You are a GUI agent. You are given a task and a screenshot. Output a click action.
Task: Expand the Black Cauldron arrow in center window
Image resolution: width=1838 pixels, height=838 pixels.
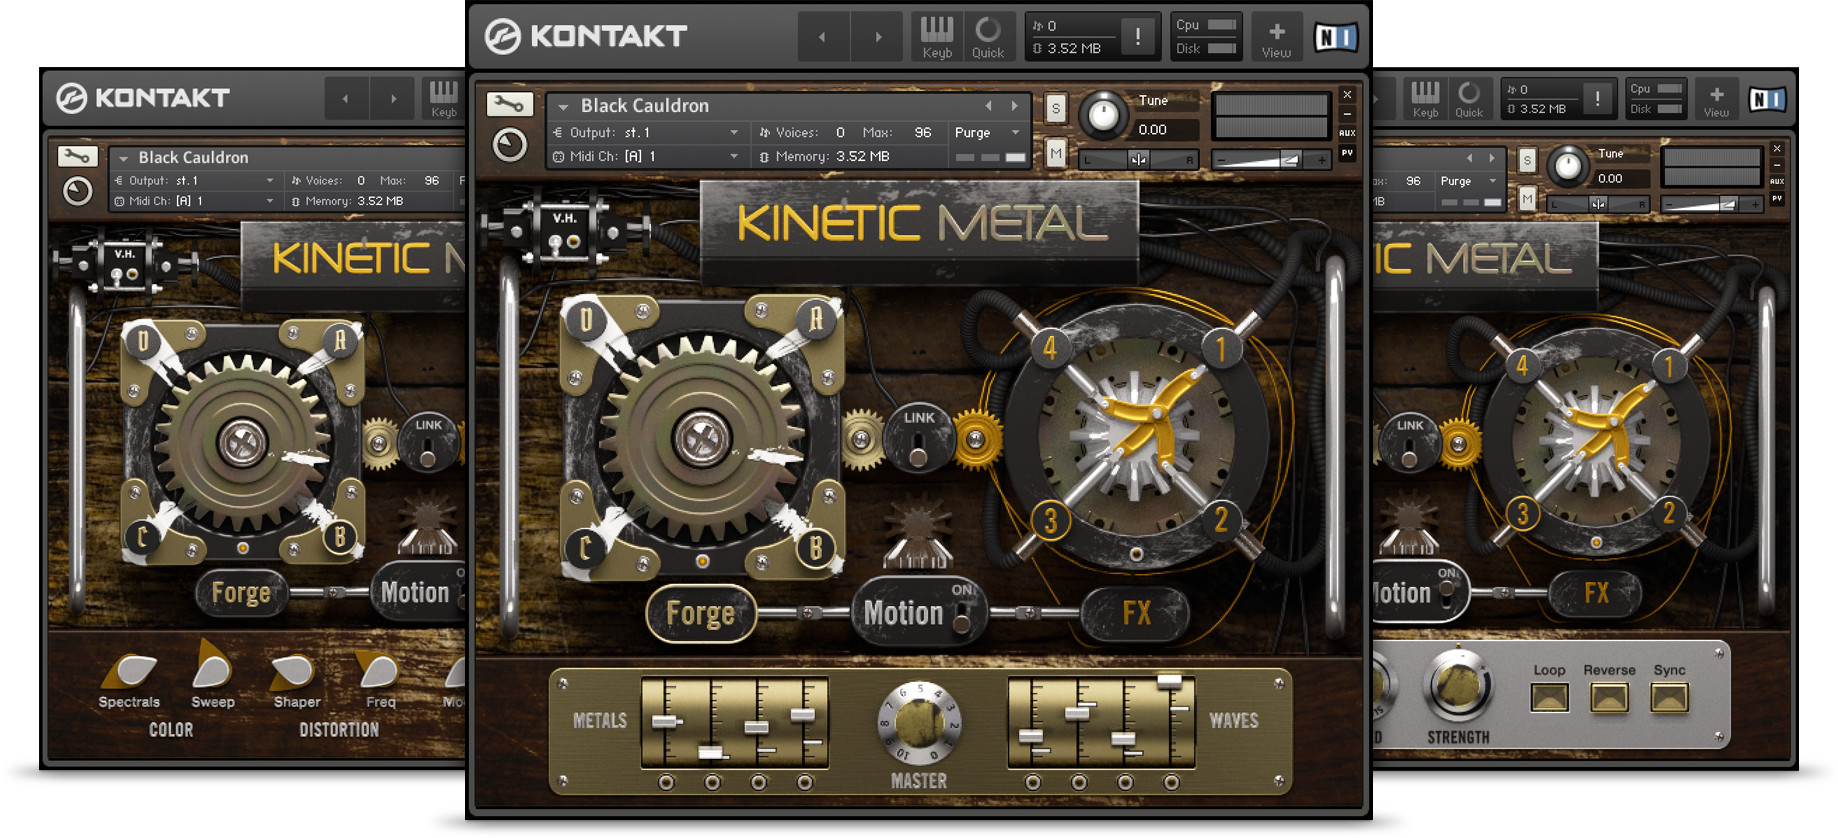point(563,106)
